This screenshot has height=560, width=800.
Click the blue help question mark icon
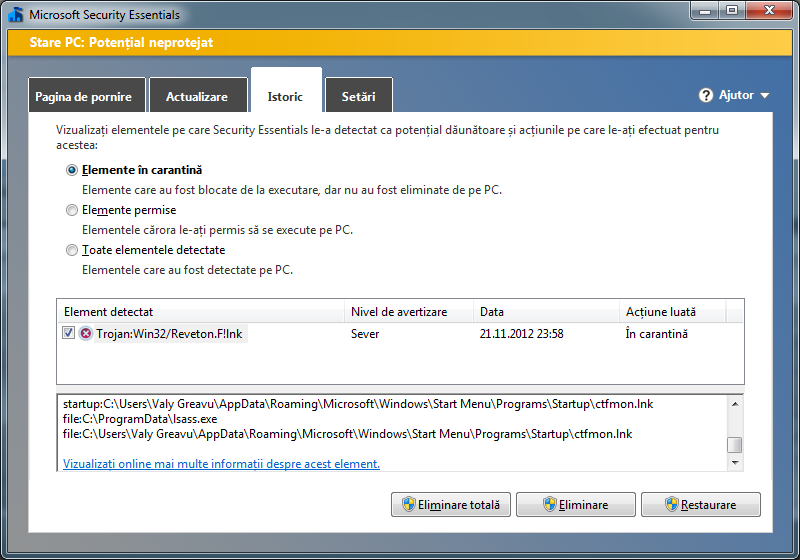[707, 95]
